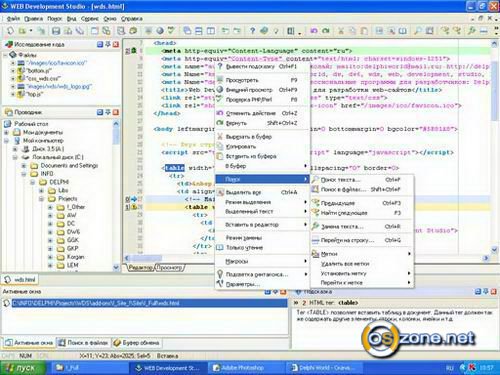The height and width of the screenshot is (375, 500).
Task: Open the Поиск в файлах bottom tab
Action: 83,343
